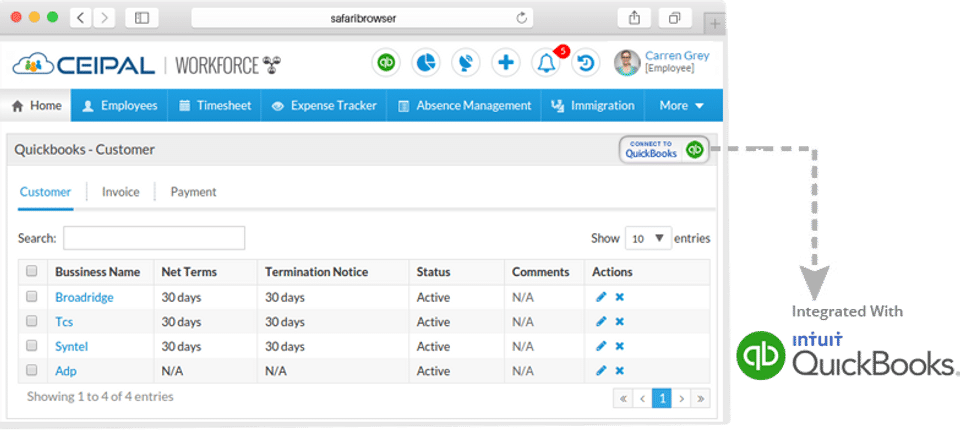
Task: Edit the Syntel customer pencil icon
Action: 601,346
